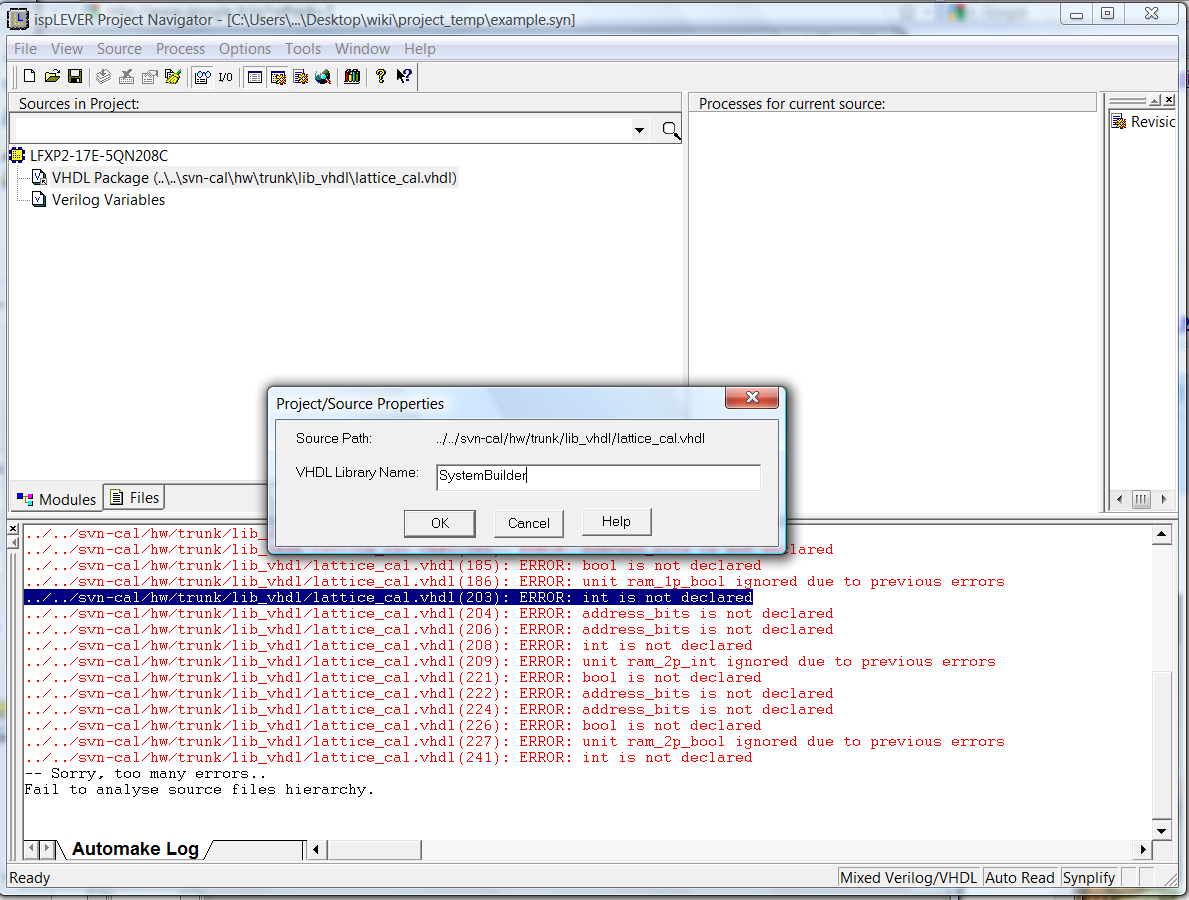
Task: Open the Tools menu
Action: [303, 49]
